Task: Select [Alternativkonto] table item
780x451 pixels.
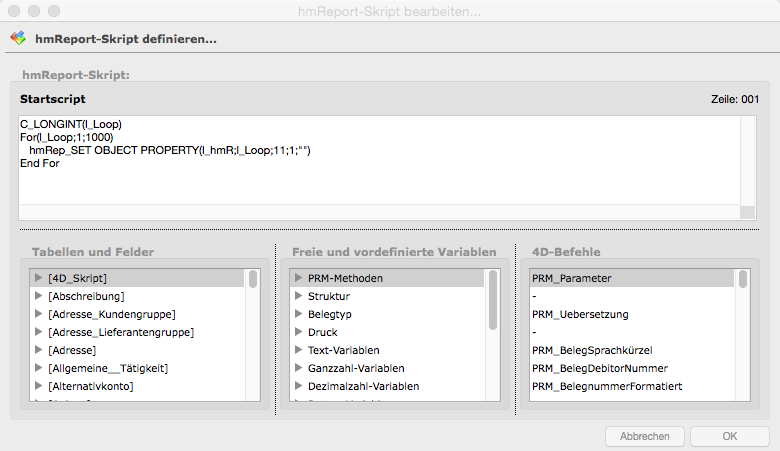Action: coord(90,386)
